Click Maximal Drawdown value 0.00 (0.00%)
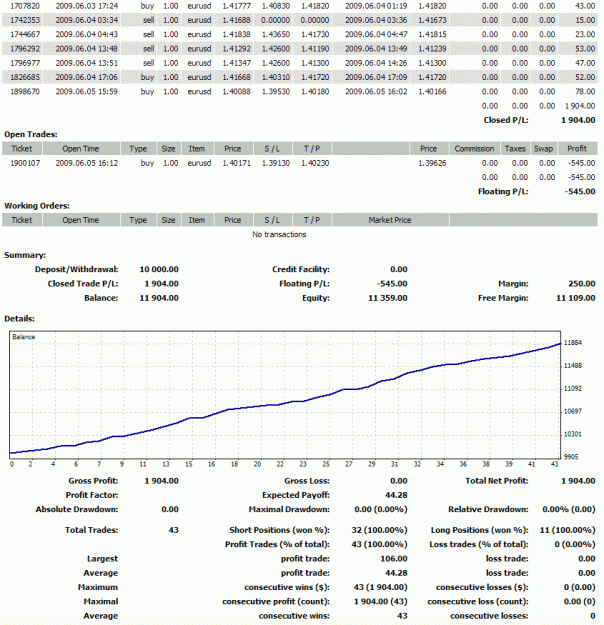This screenshot has width=604, height=625. pyautogui.click(x=381, y=510)
